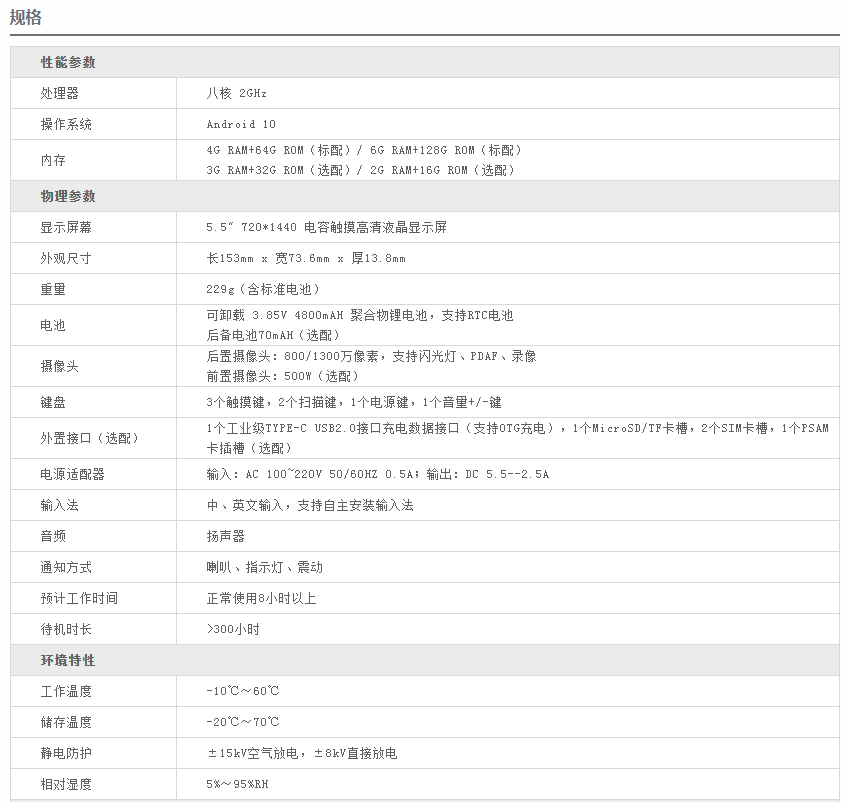The width and height of the screenshot is (849, 802).
Task: Select the 3G RAM+32G ROM line
Action: click(x=360, y=170)
